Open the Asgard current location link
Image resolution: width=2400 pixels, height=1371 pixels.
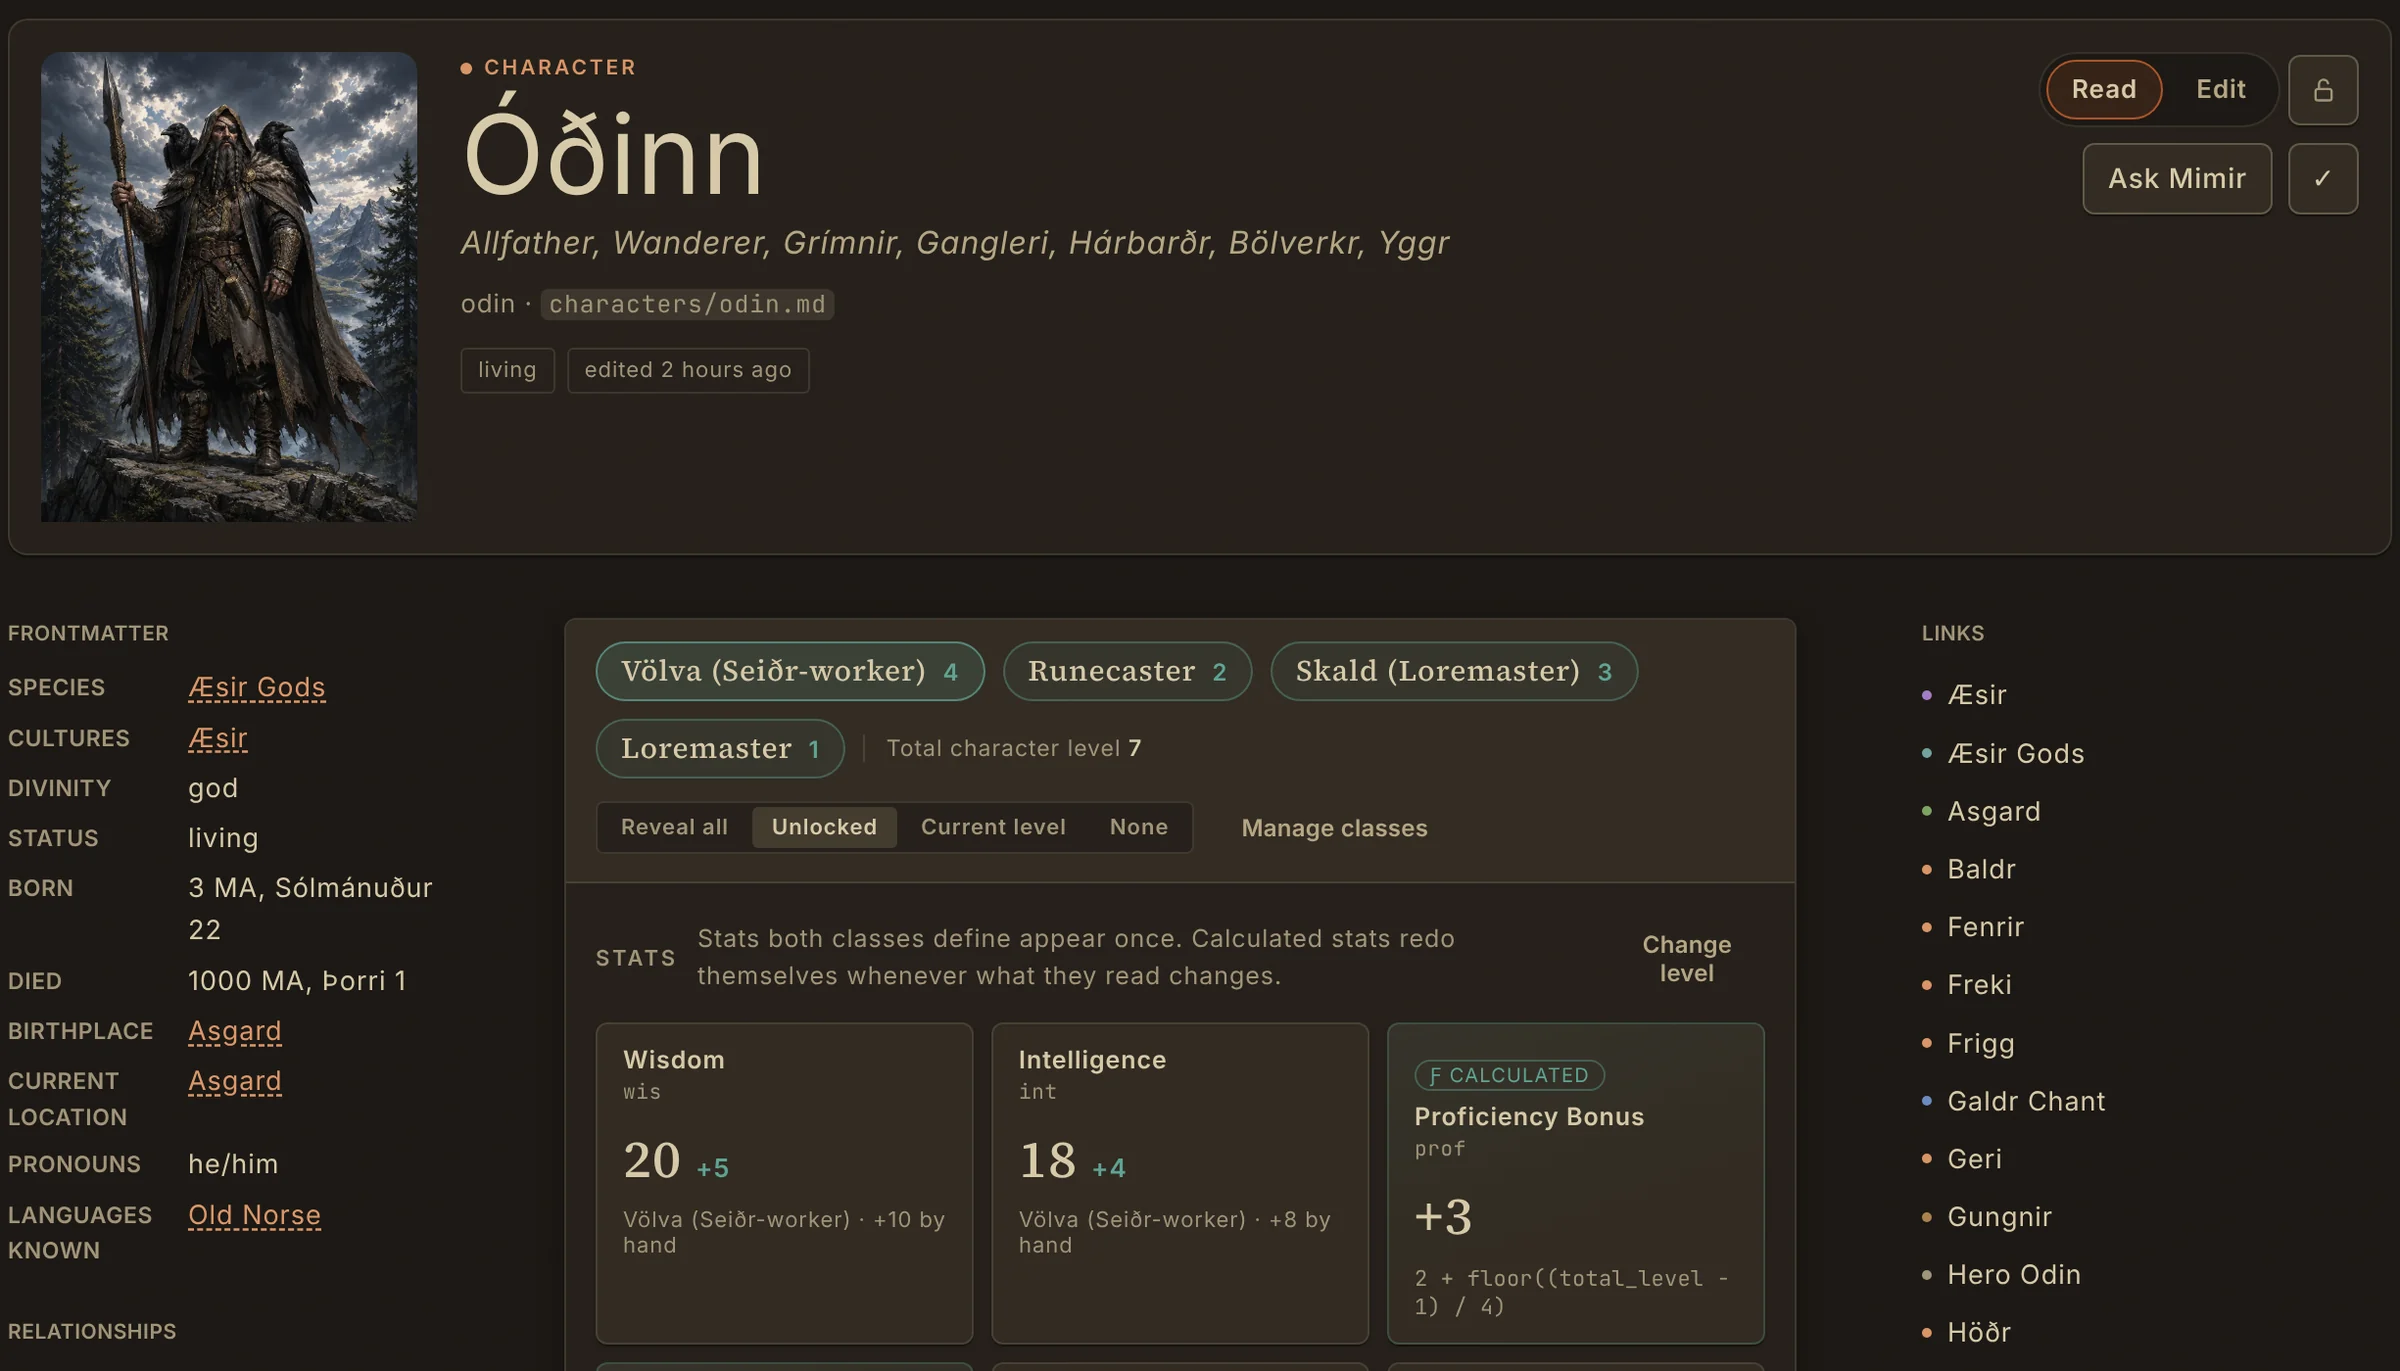pos(234,1082)
